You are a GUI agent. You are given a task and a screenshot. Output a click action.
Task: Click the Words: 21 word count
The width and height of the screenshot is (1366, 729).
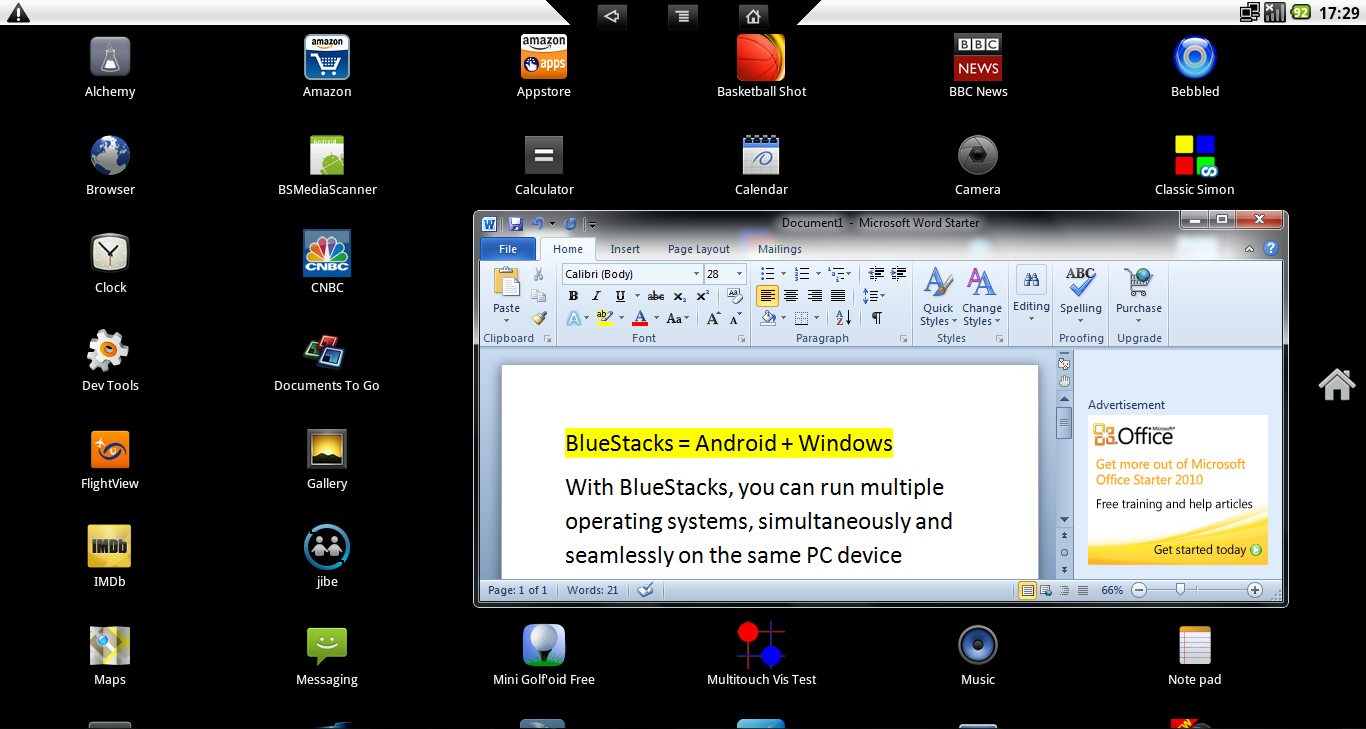(593, 590)
